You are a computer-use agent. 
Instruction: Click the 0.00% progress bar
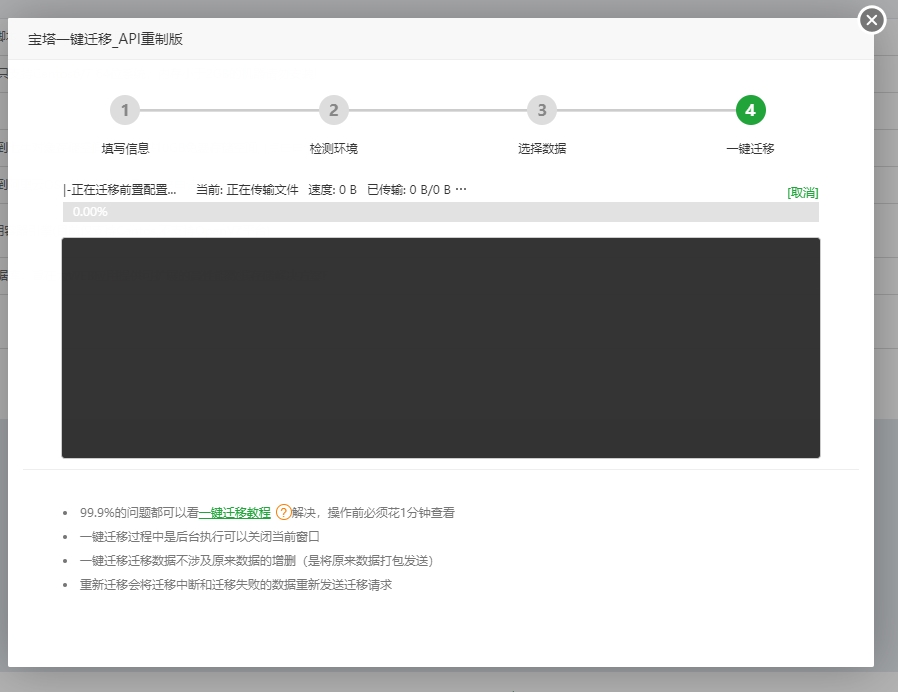(440, 212)
